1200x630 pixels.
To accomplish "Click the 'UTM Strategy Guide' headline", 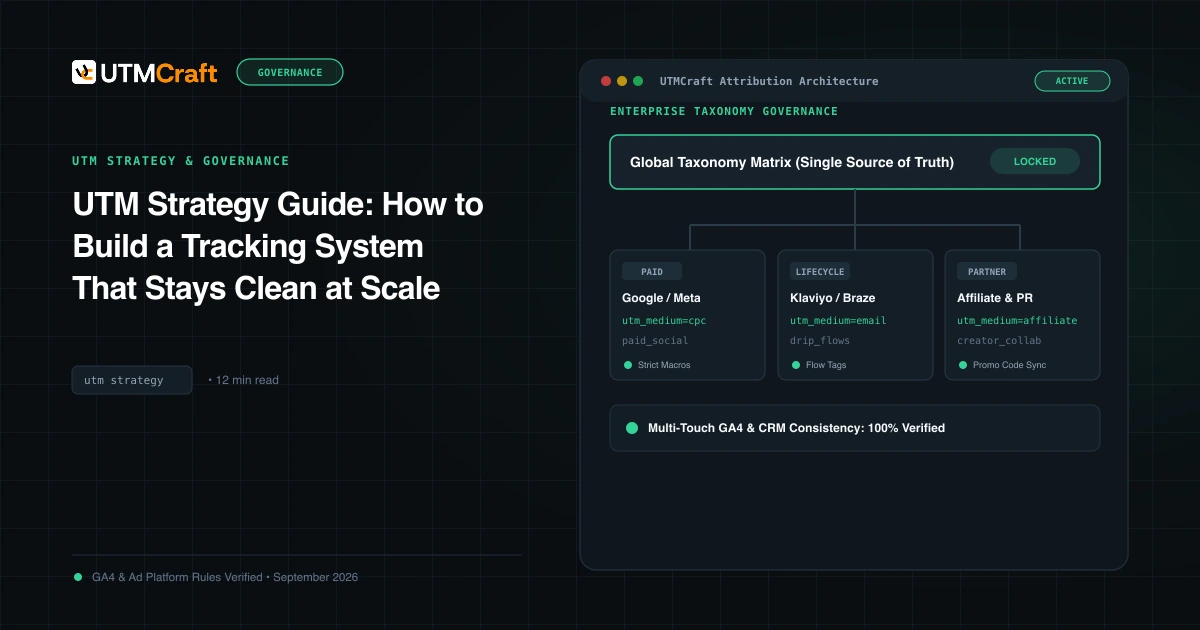I will coord(277,246).
